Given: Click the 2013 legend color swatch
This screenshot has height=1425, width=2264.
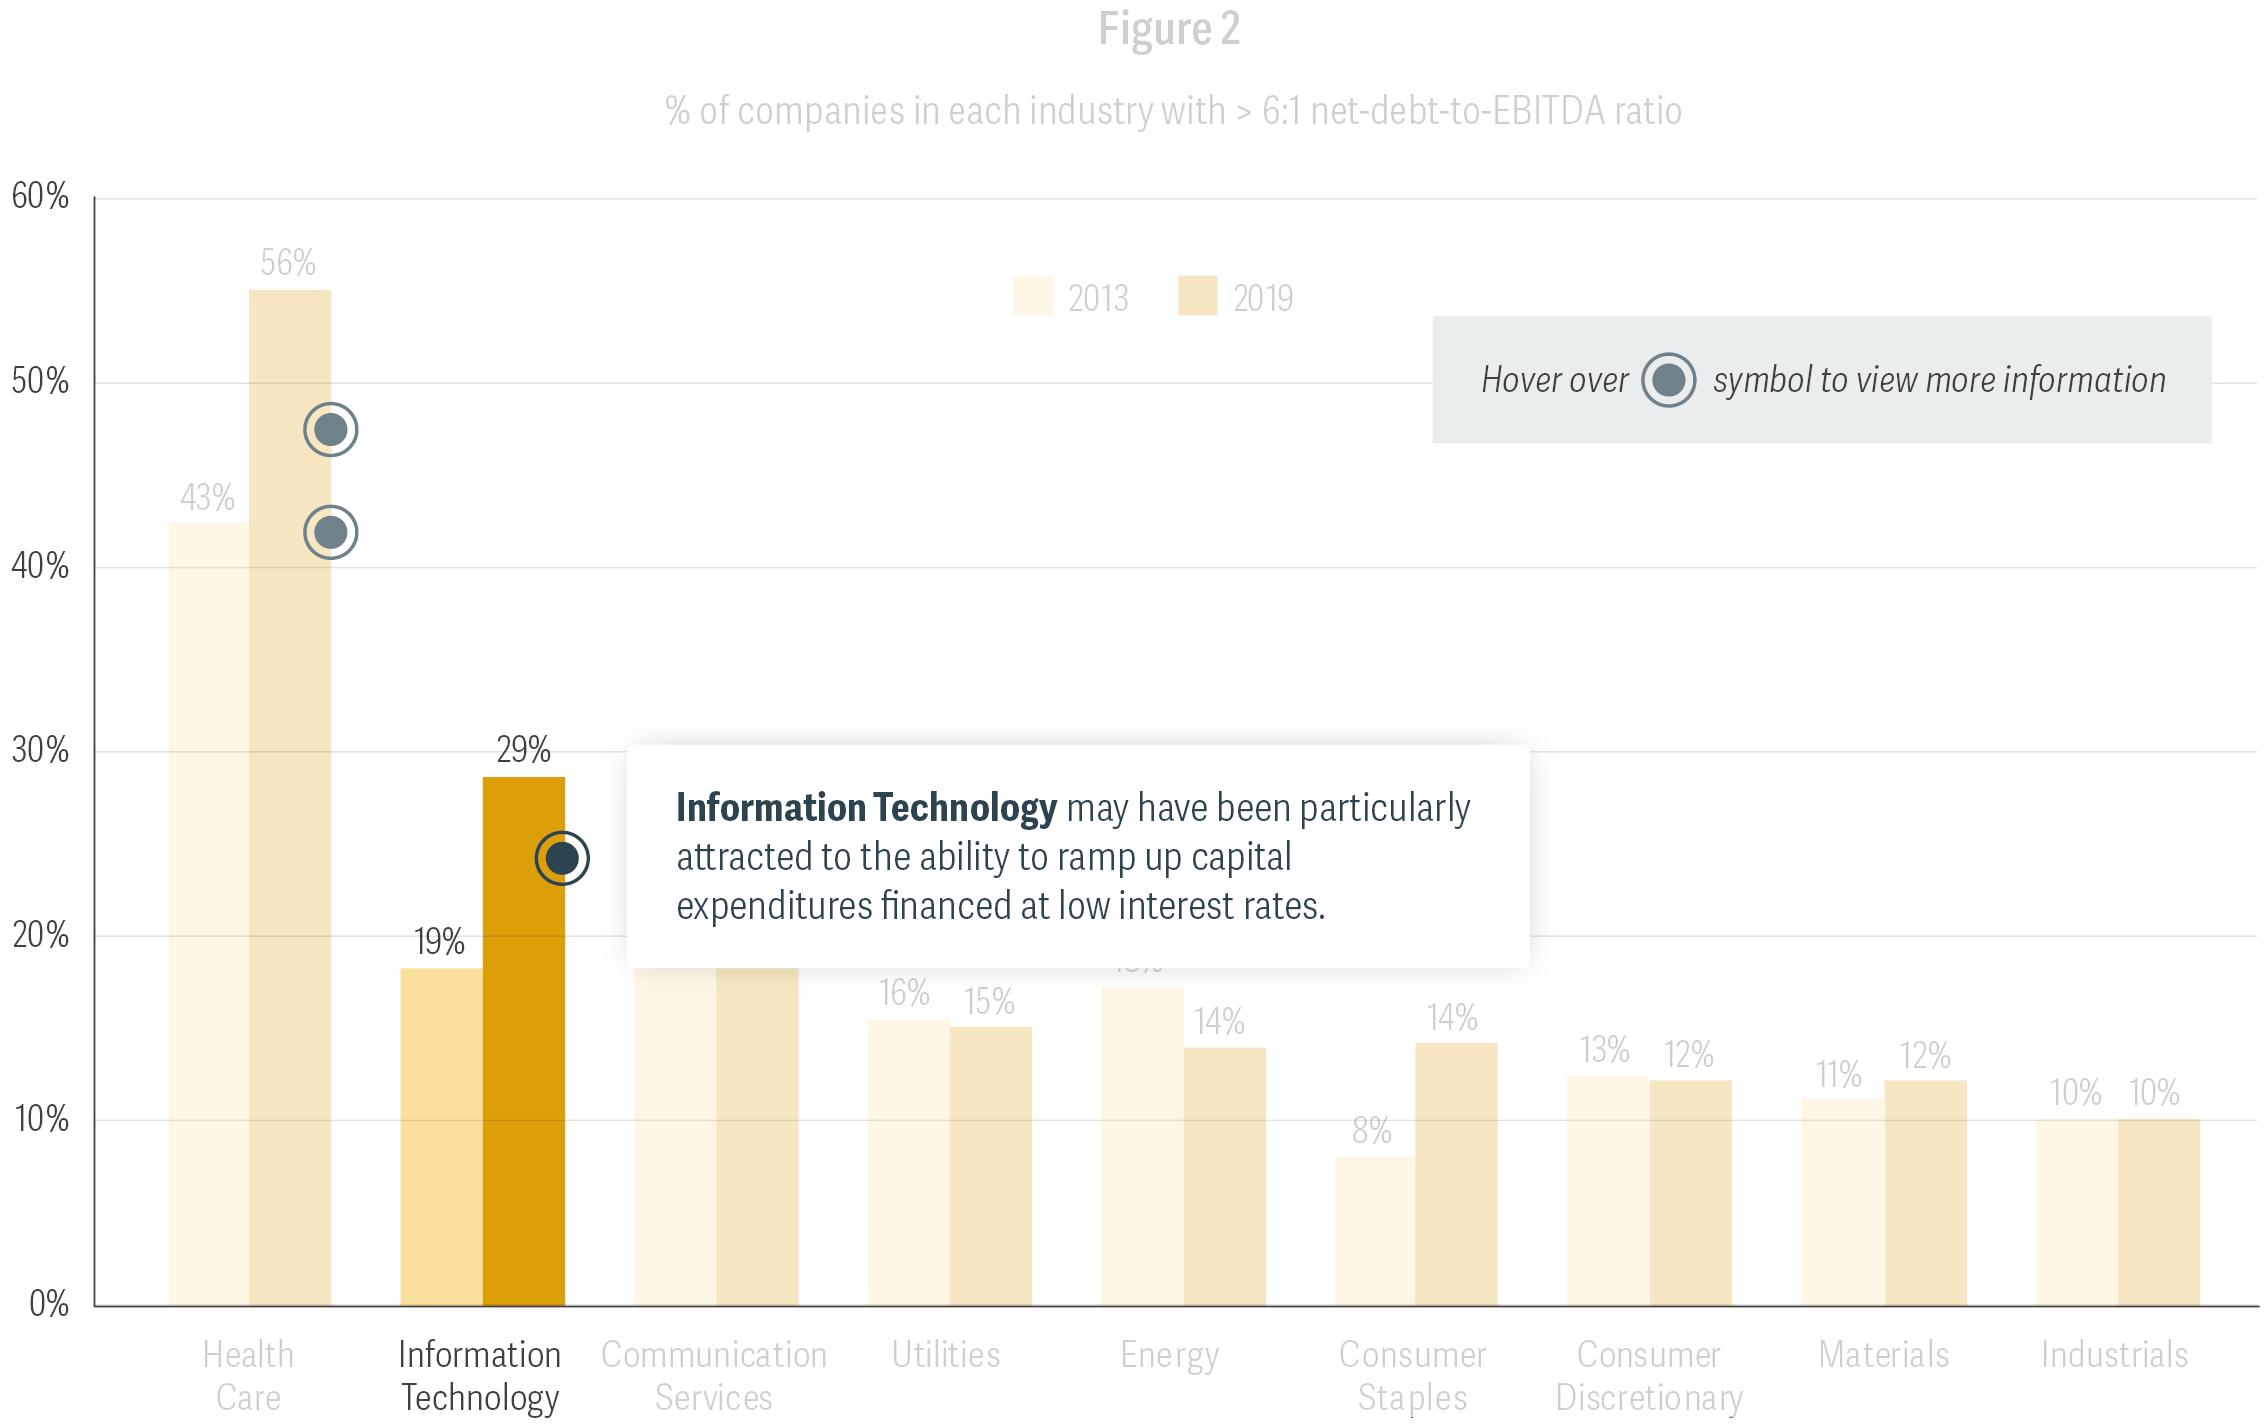Looking at the screenshot, I should pos(1032,296).
